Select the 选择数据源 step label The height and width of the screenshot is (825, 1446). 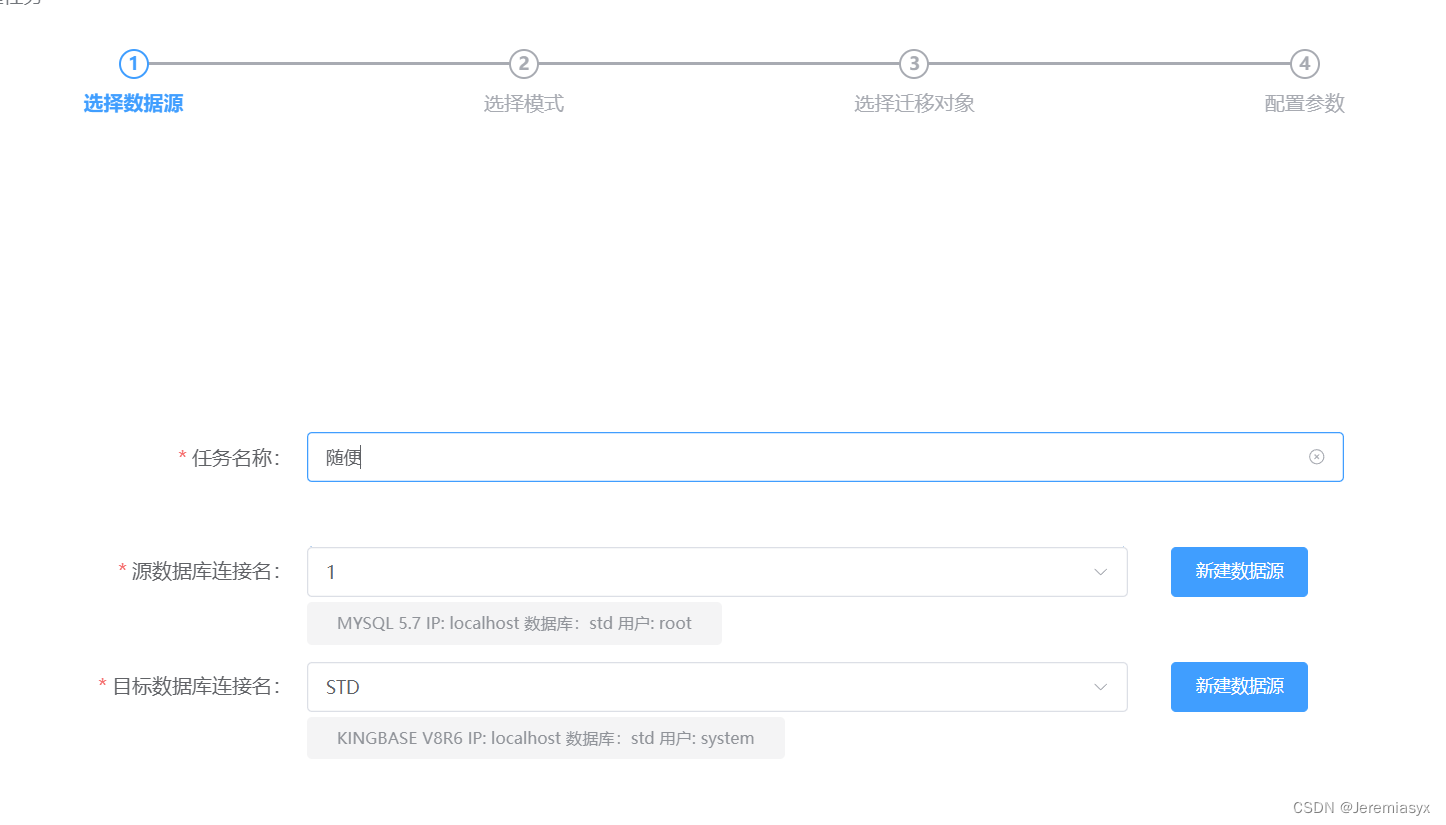click(x=133, y=104)
